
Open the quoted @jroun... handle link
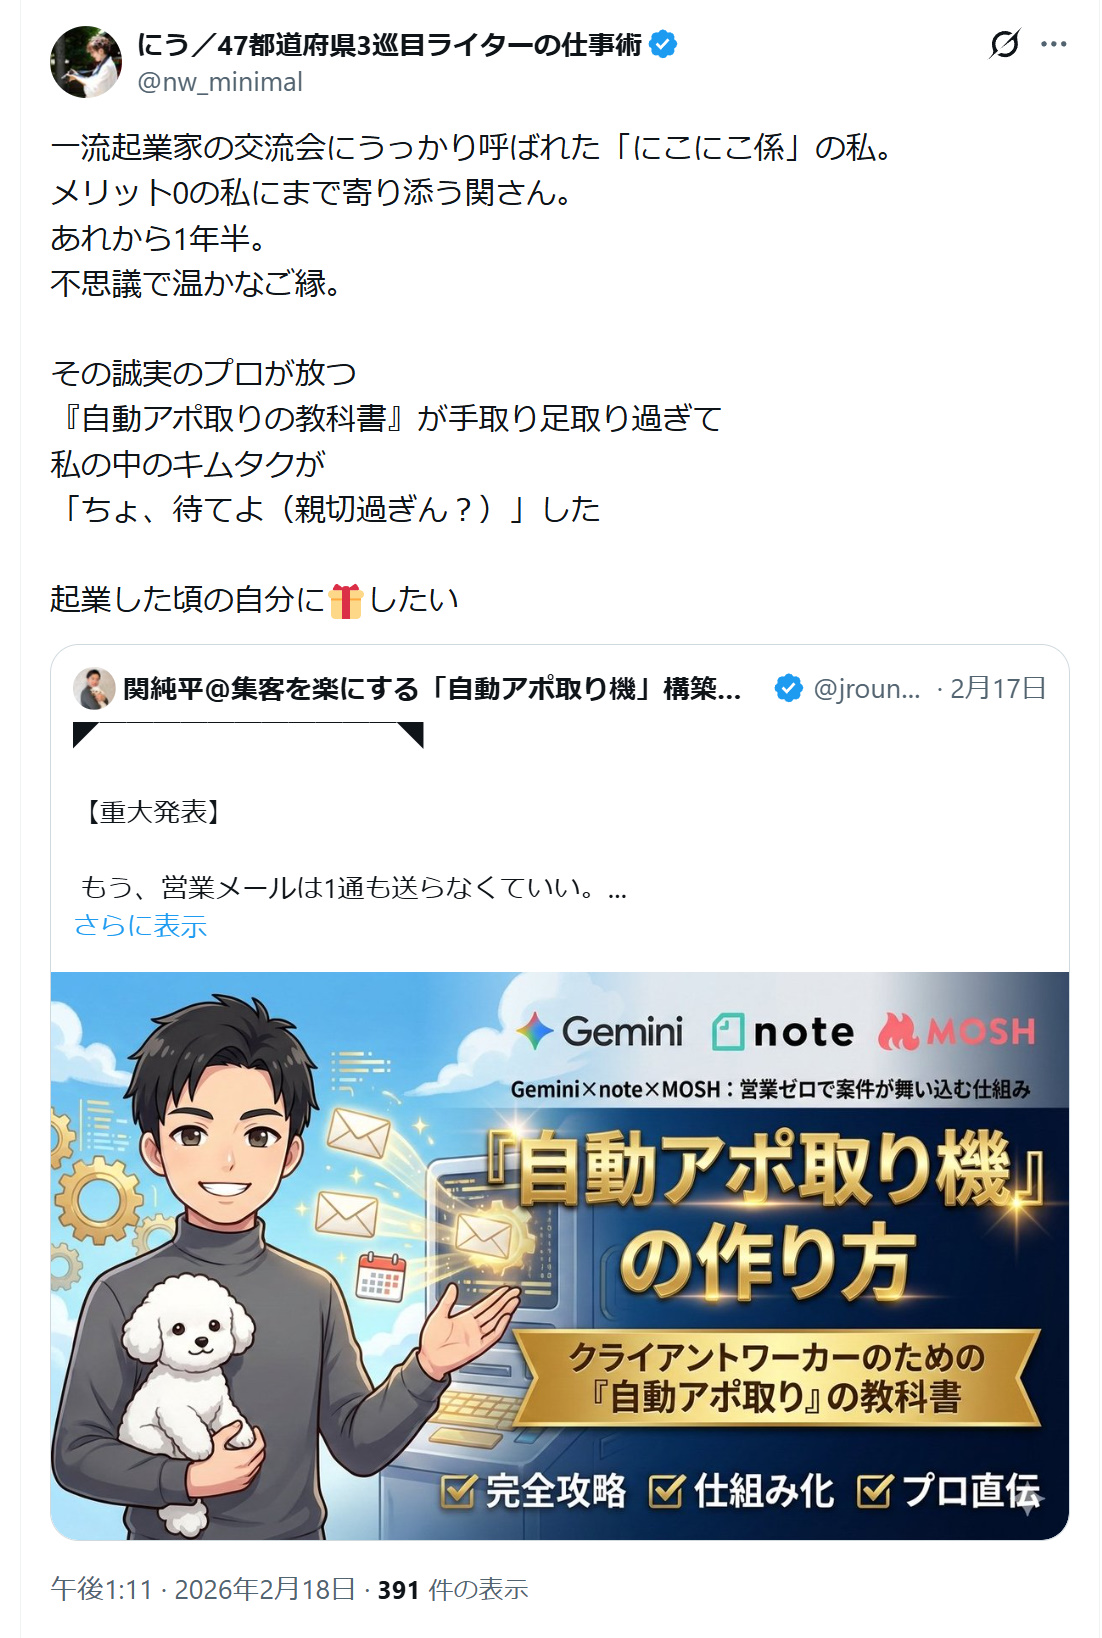[867, 688]
